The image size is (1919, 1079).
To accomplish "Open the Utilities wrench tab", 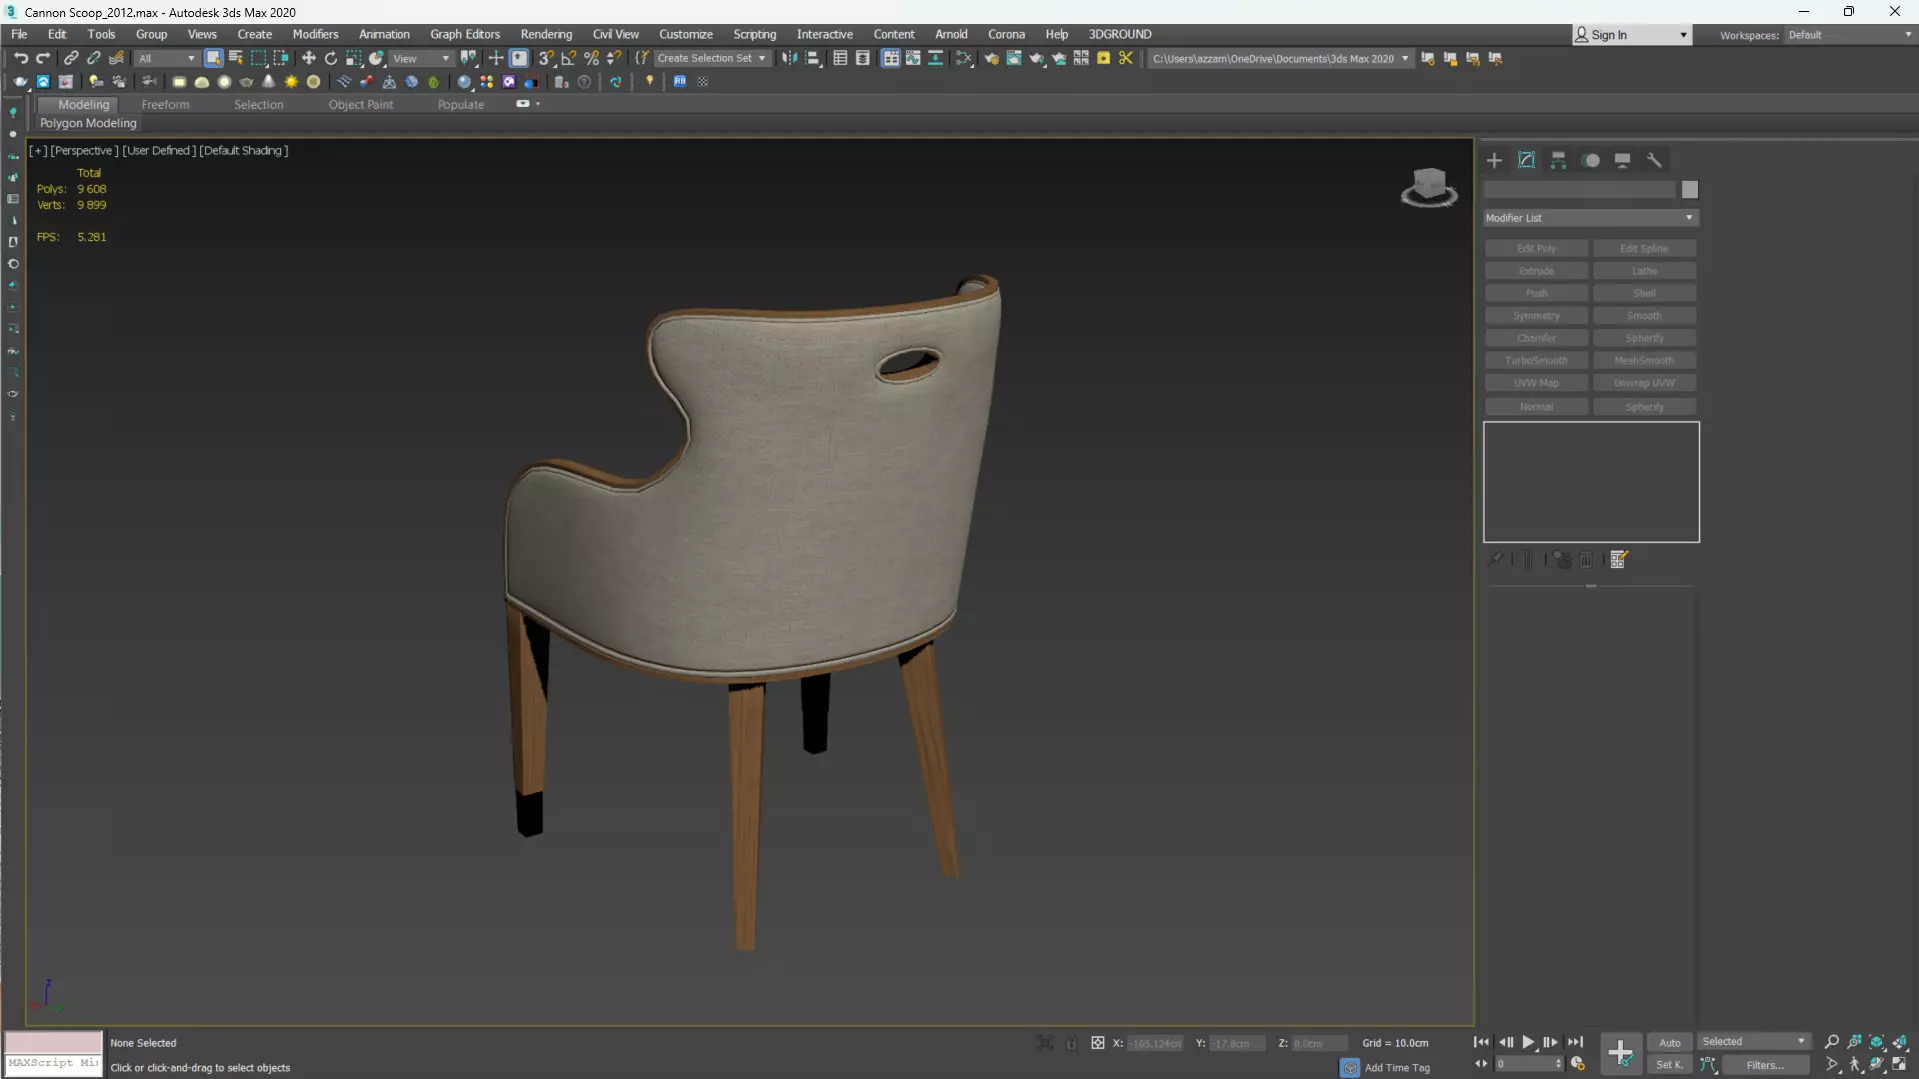I will click(1655, 160).
